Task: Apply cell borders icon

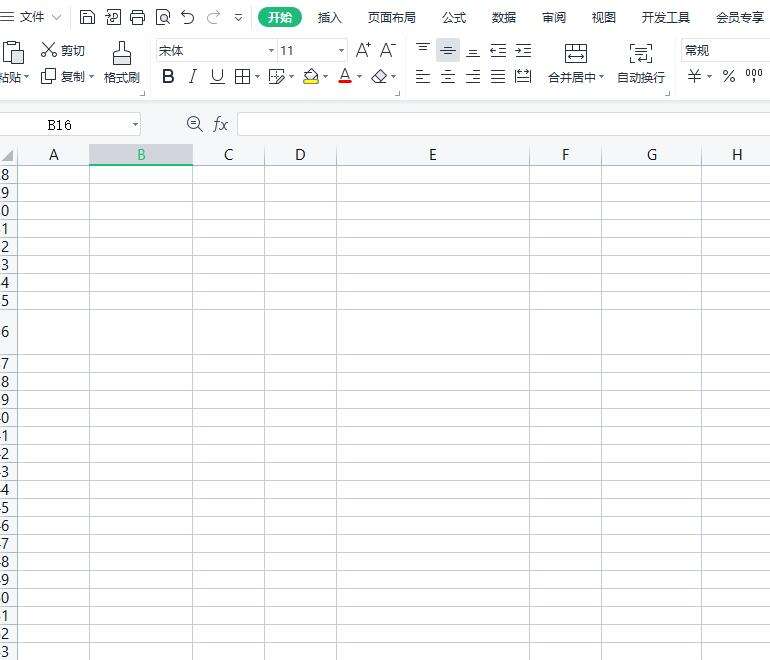Action: (243, 77)
